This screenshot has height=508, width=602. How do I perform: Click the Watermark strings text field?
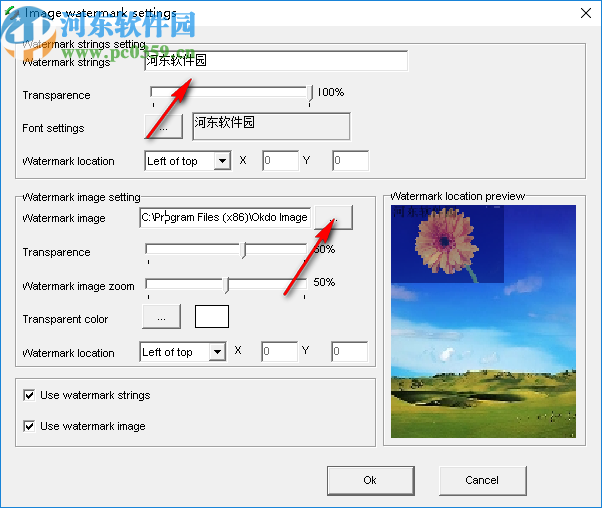coord(276,61)
